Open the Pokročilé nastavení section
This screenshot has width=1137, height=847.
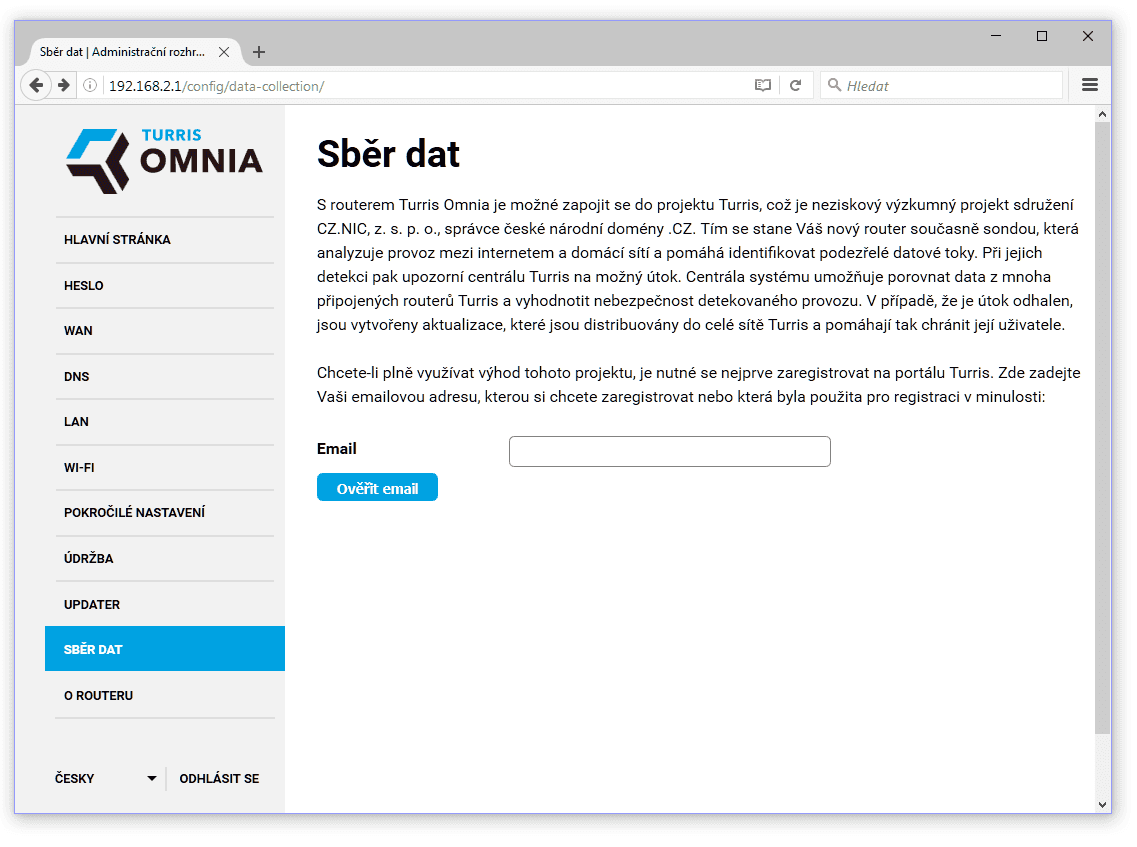134,513
